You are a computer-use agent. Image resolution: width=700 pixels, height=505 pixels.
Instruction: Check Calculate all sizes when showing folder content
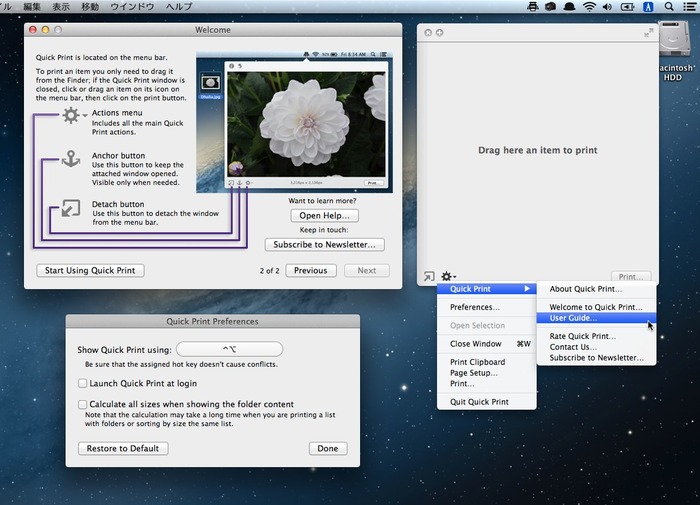82,404
